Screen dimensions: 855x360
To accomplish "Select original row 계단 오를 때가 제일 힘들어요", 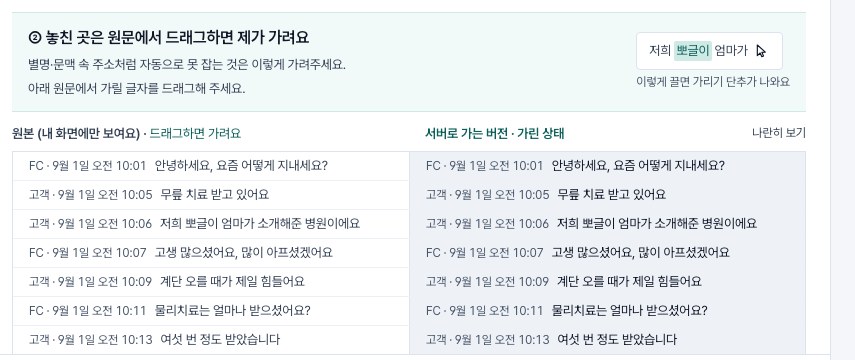I will tap(210, 281).
